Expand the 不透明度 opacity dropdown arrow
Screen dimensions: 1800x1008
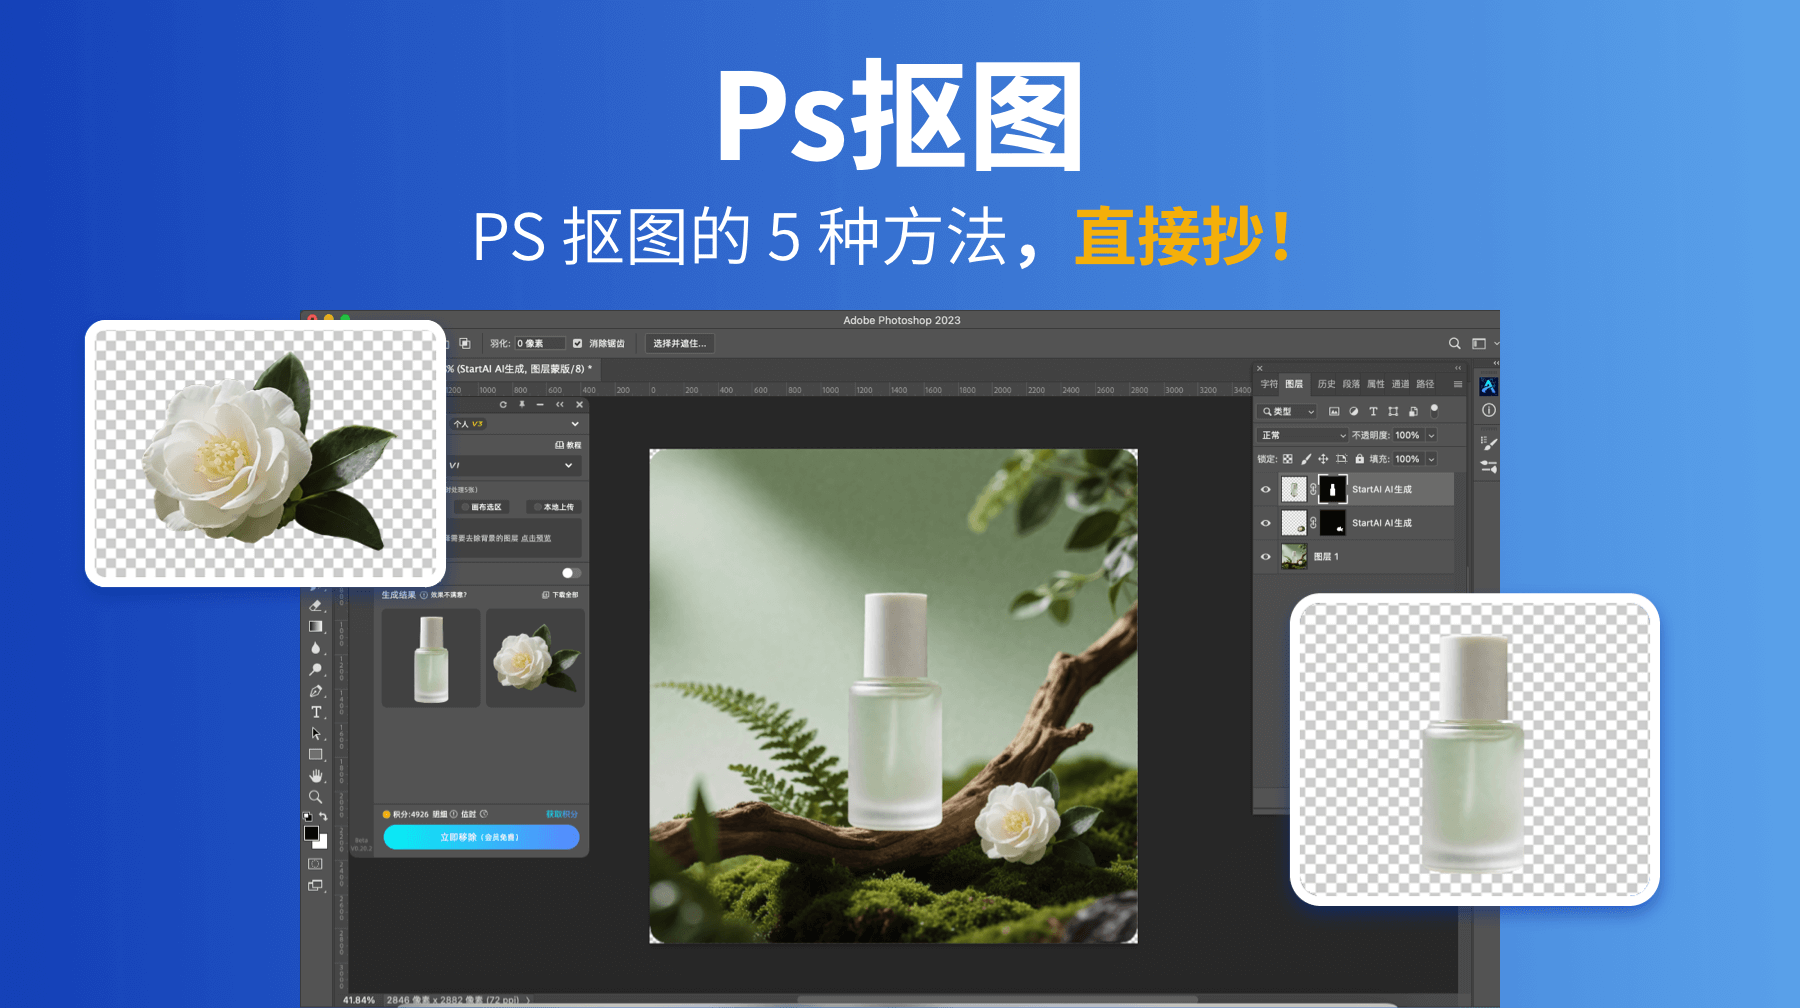[1431, 435]
